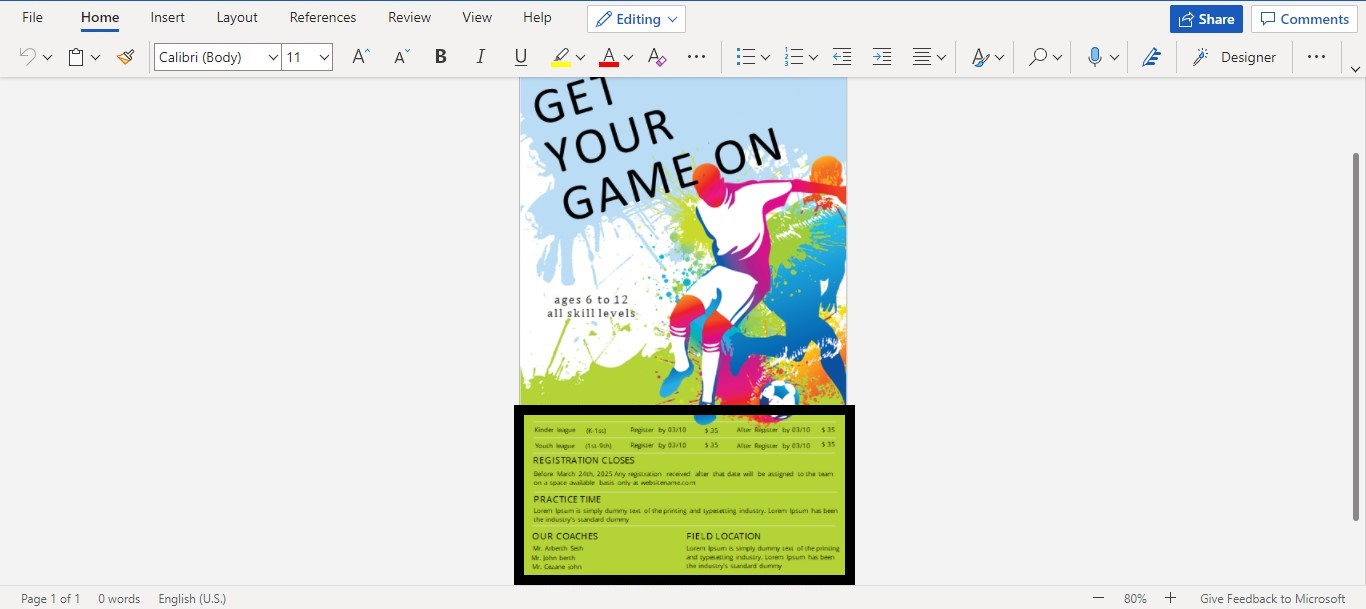Image resolution: width=1366 pixels, height=609 pixels.
Task: Click the Search magnifier icon
Action: coord(1038,57)
